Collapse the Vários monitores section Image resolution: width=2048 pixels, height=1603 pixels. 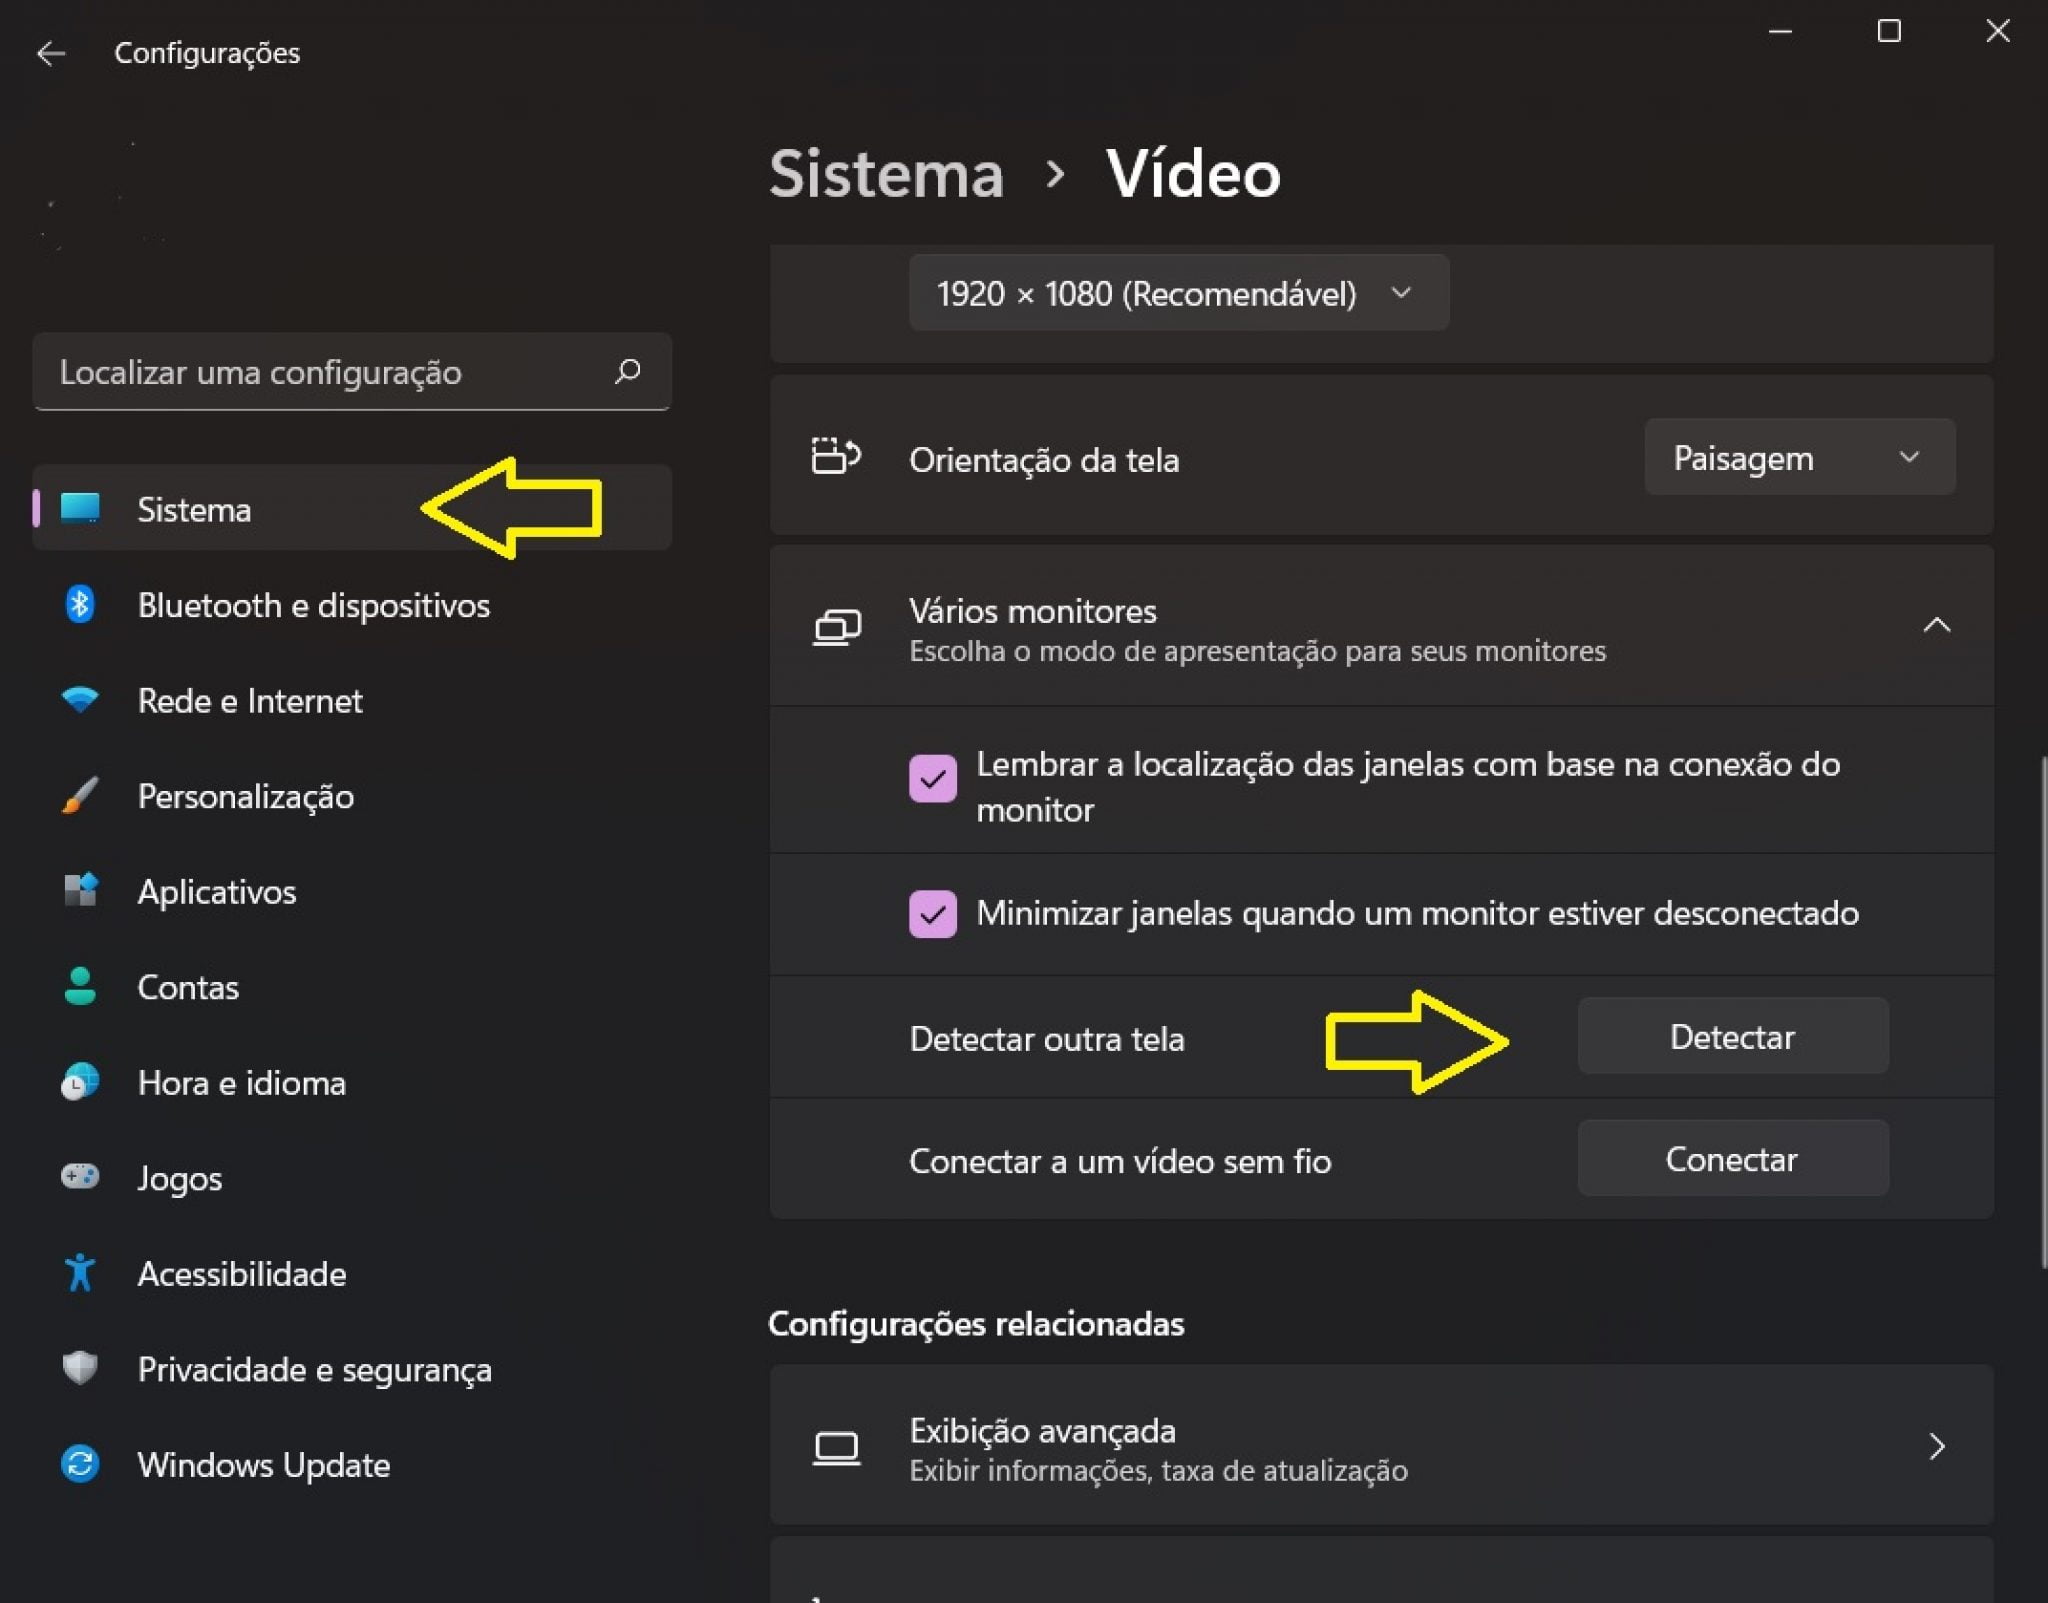click(1938, 625)
